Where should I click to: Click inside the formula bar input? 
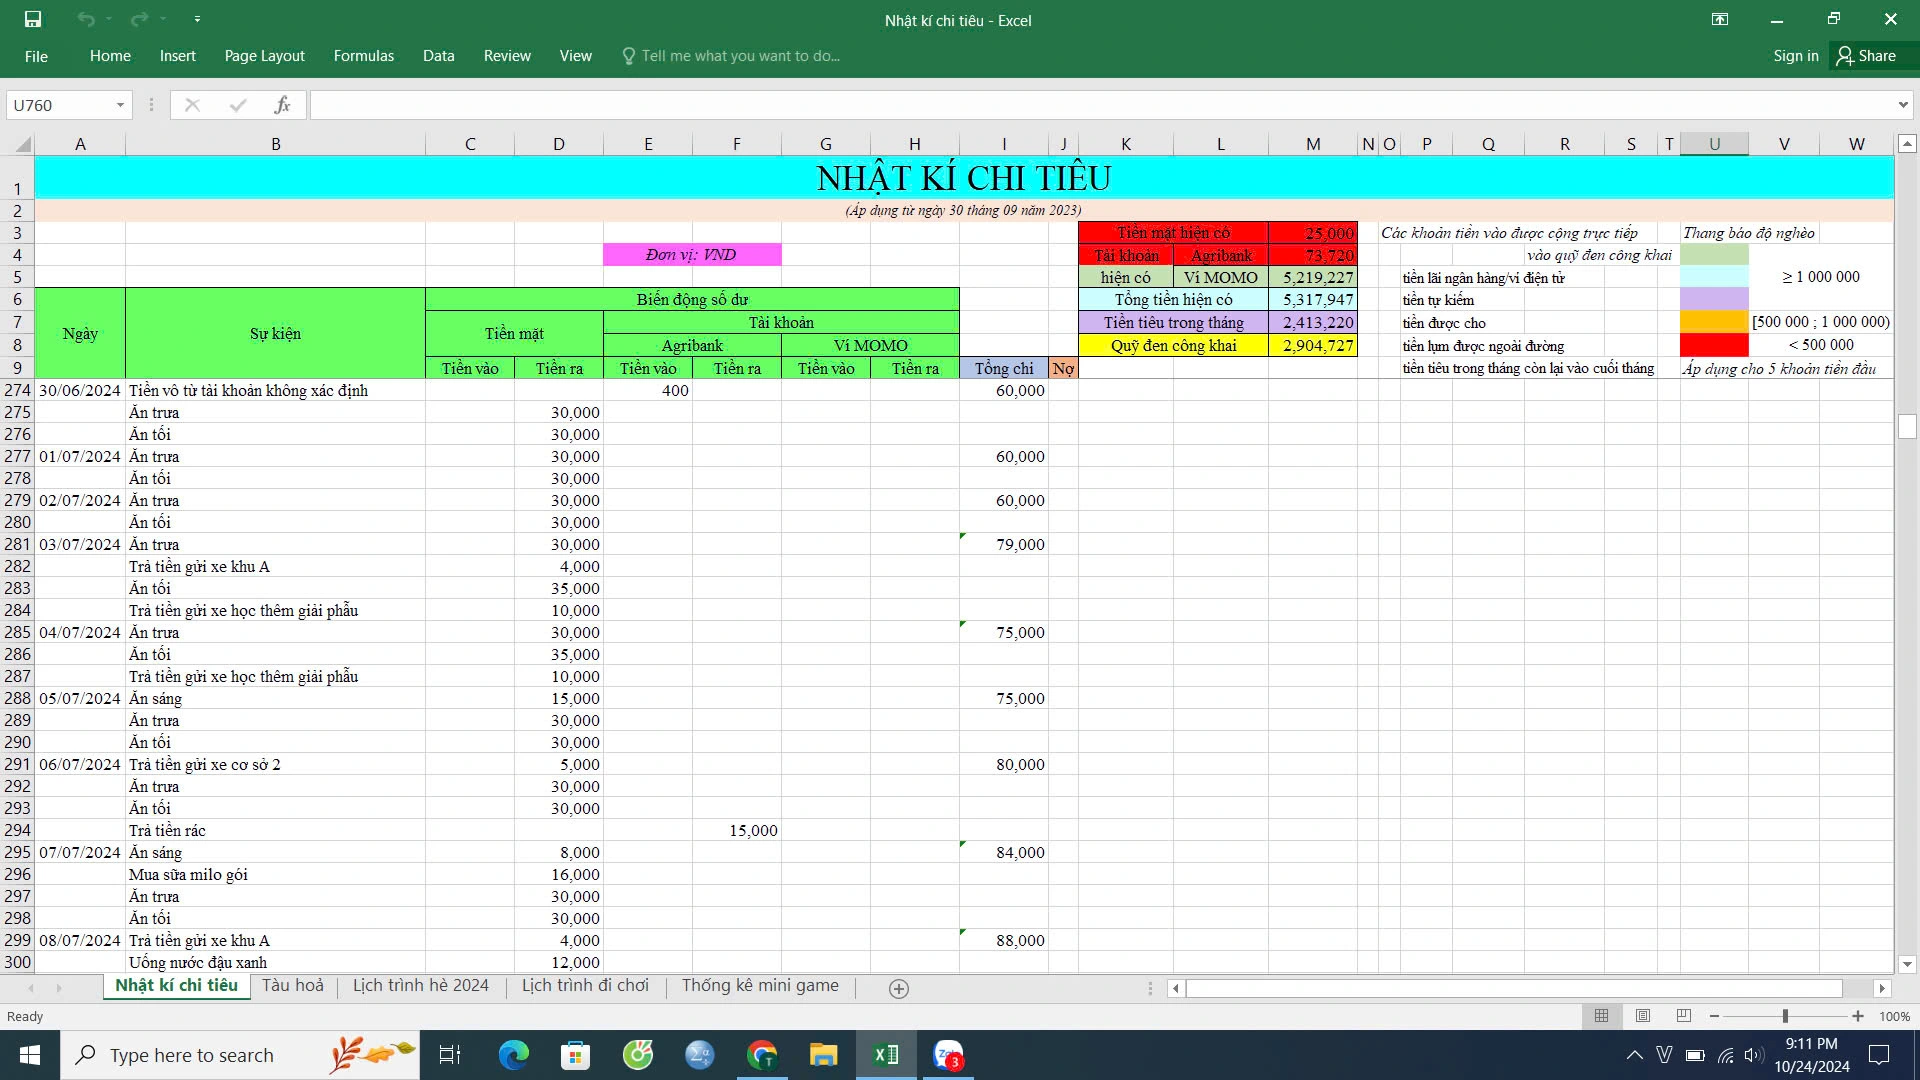pos(1100,105)
